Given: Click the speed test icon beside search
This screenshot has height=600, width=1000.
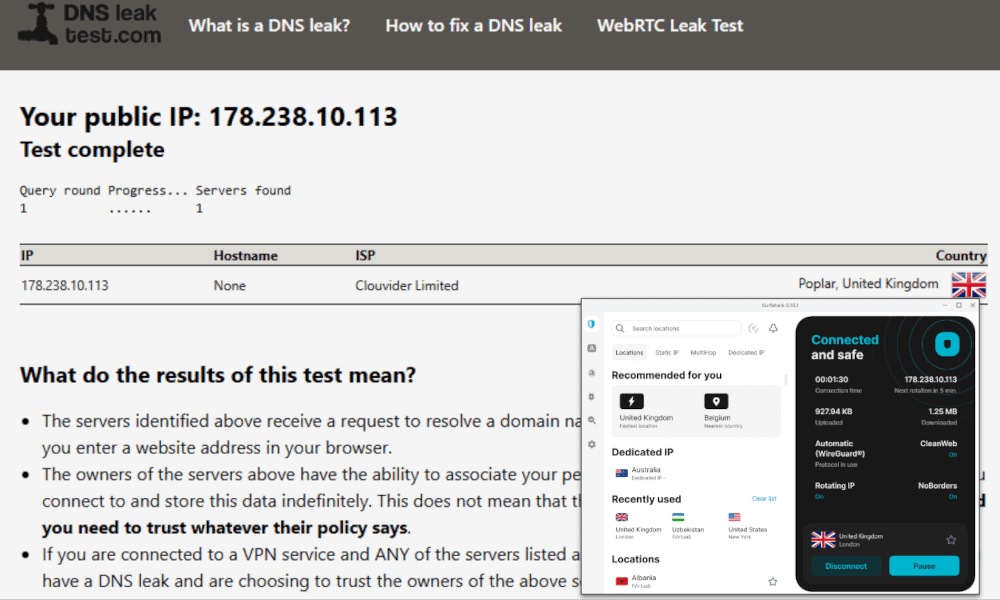Looking at the screenshot, I should tap(753, 328).
